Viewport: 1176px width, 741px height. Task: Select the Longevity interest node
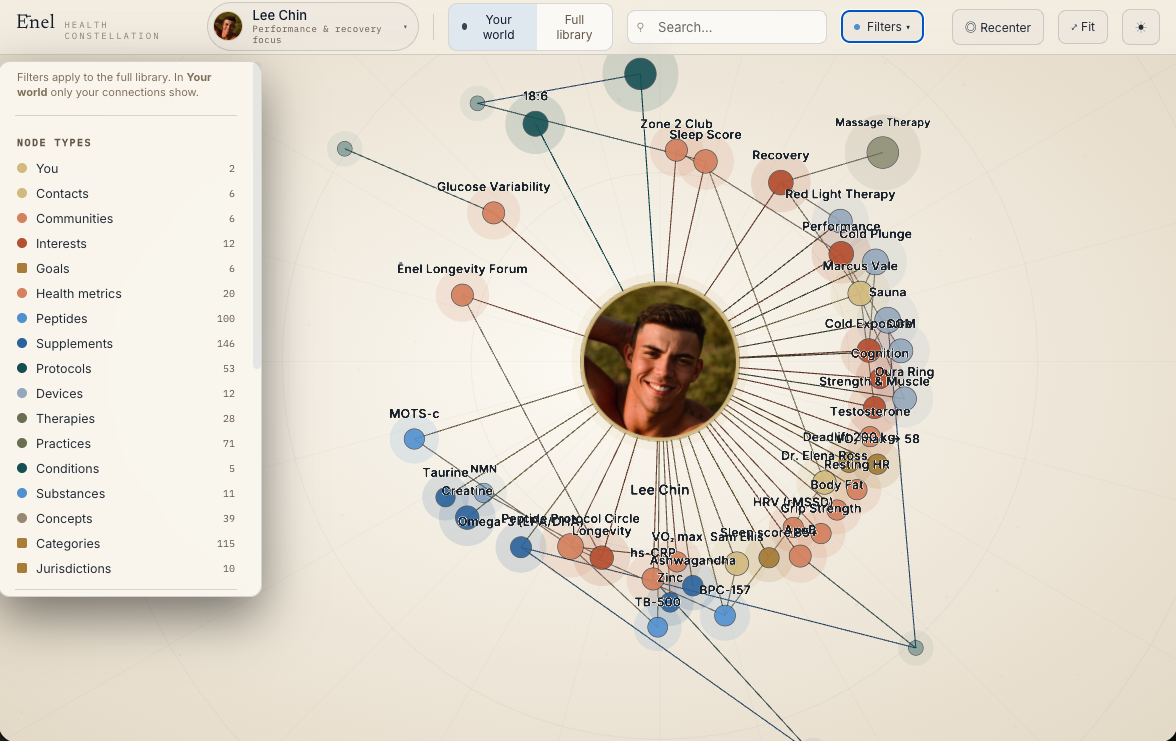[x=602, y=558]
